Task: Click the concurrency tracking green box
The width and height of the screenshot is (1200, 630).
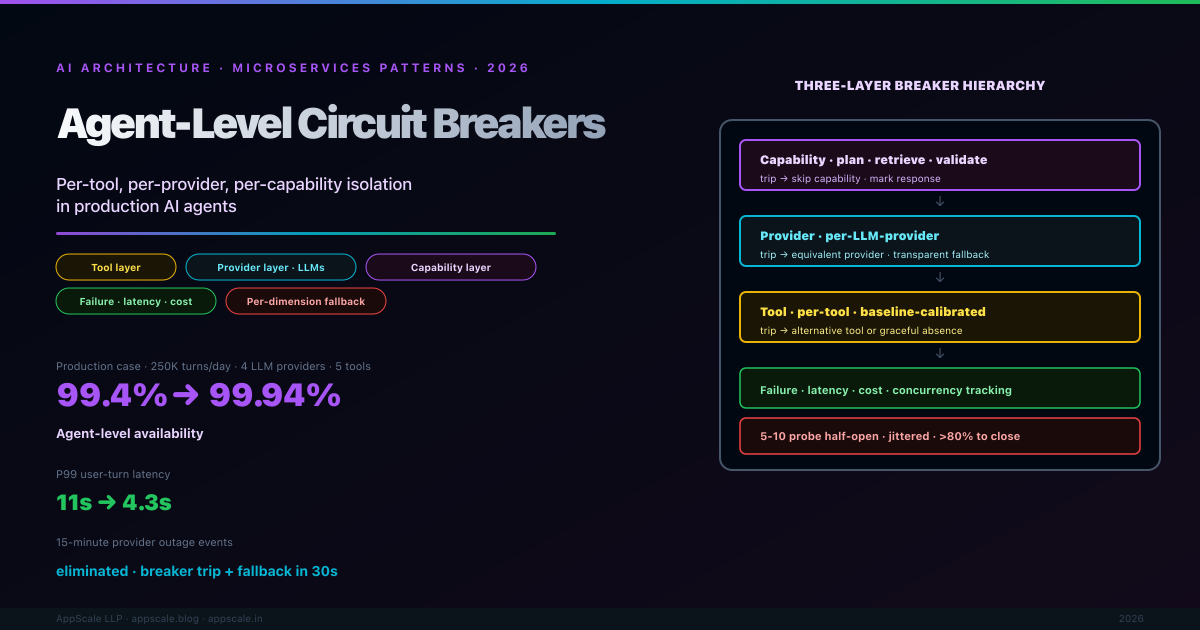Action: tap(940, 389)
